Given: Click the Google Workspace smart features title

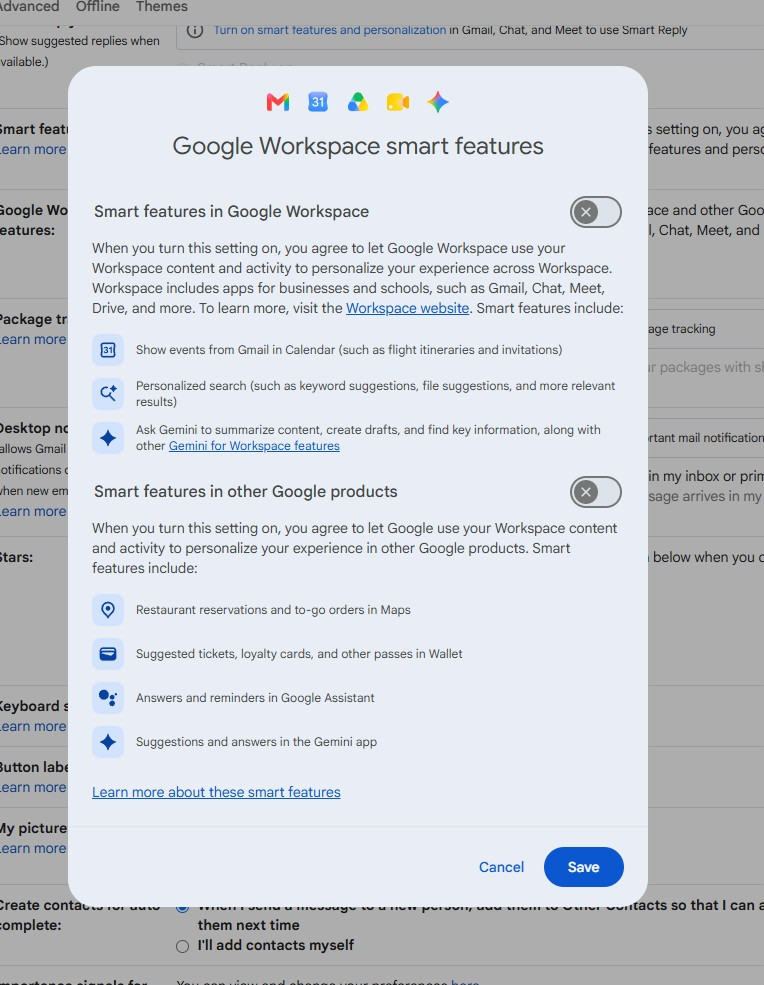Looking at the screenshot, I should [358, 146].
